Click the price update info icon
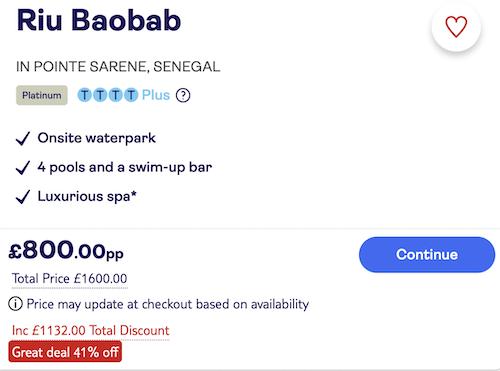Screen dimensions: 500x371 (x=15, y=304)
